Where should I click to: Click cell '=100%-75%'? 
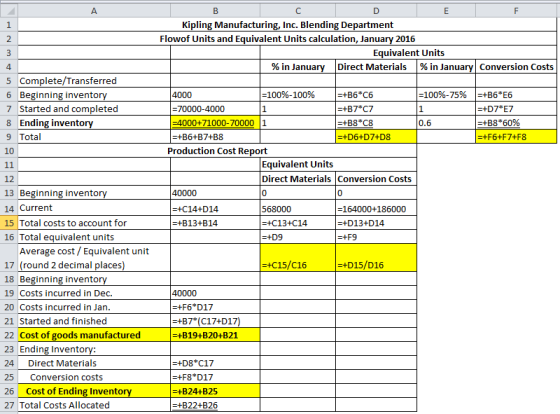click(x=446, y=95)
